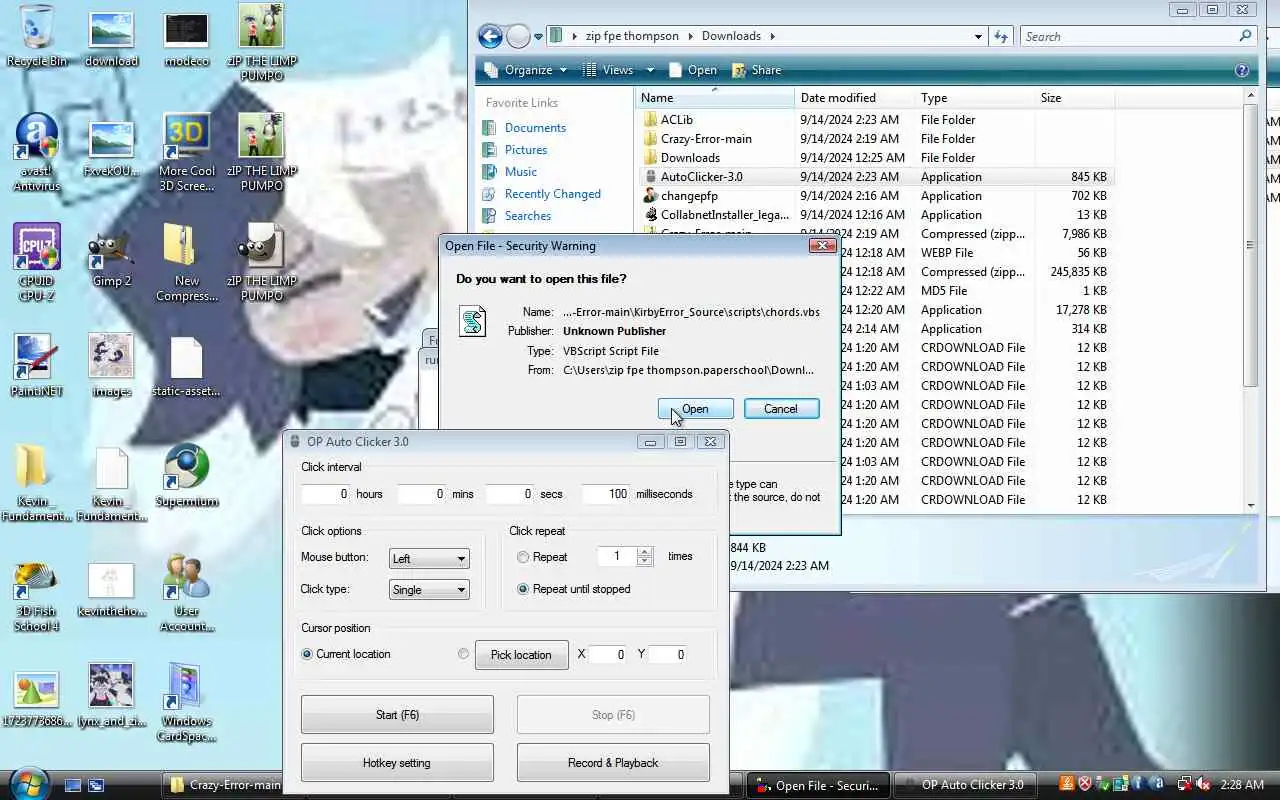Click the Explorer address bar refresh button

(x=1001, y=37)
